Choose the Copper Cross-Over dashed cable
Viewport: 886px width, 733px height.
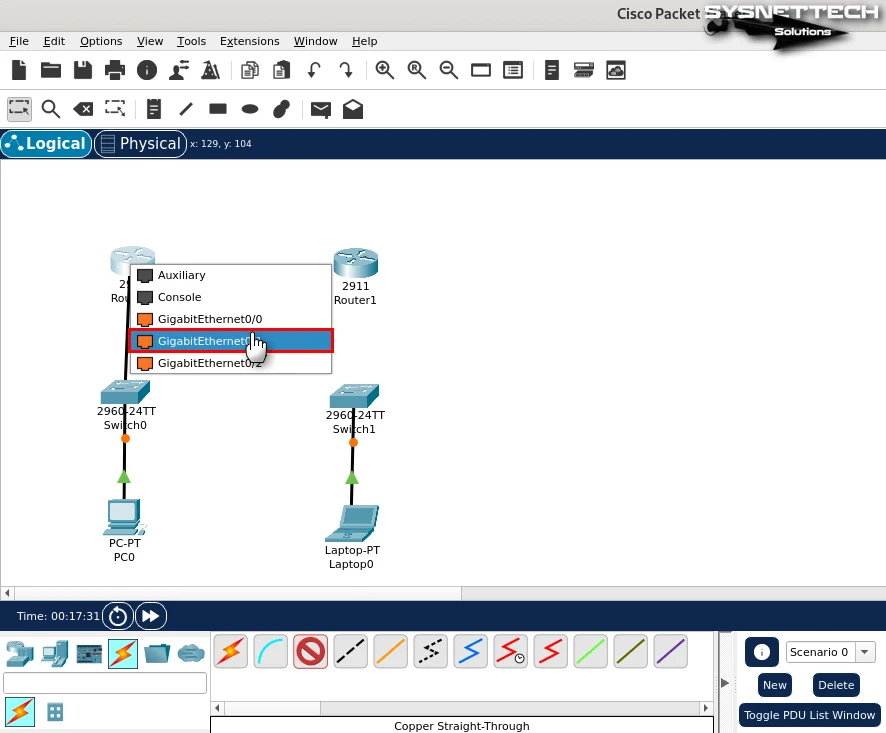click(430, 652)
